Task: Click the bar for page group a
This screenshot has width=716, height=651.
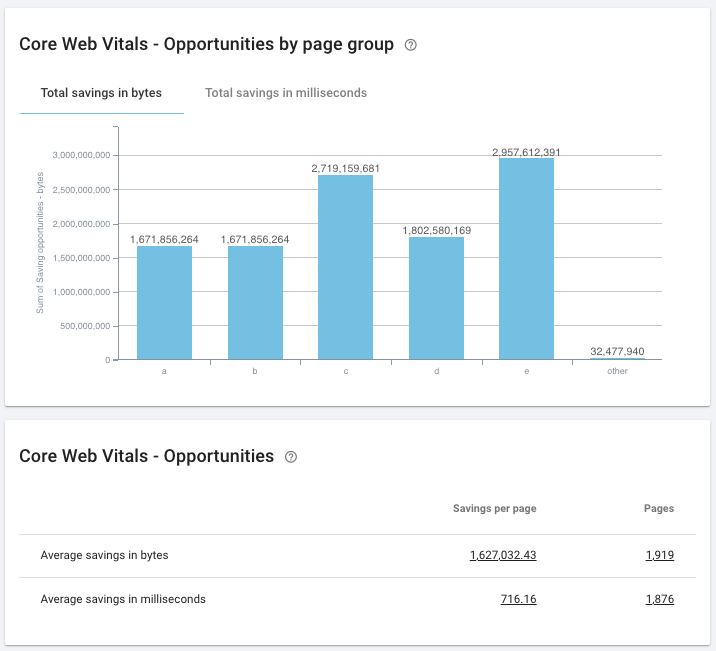Action: point(164,302)
